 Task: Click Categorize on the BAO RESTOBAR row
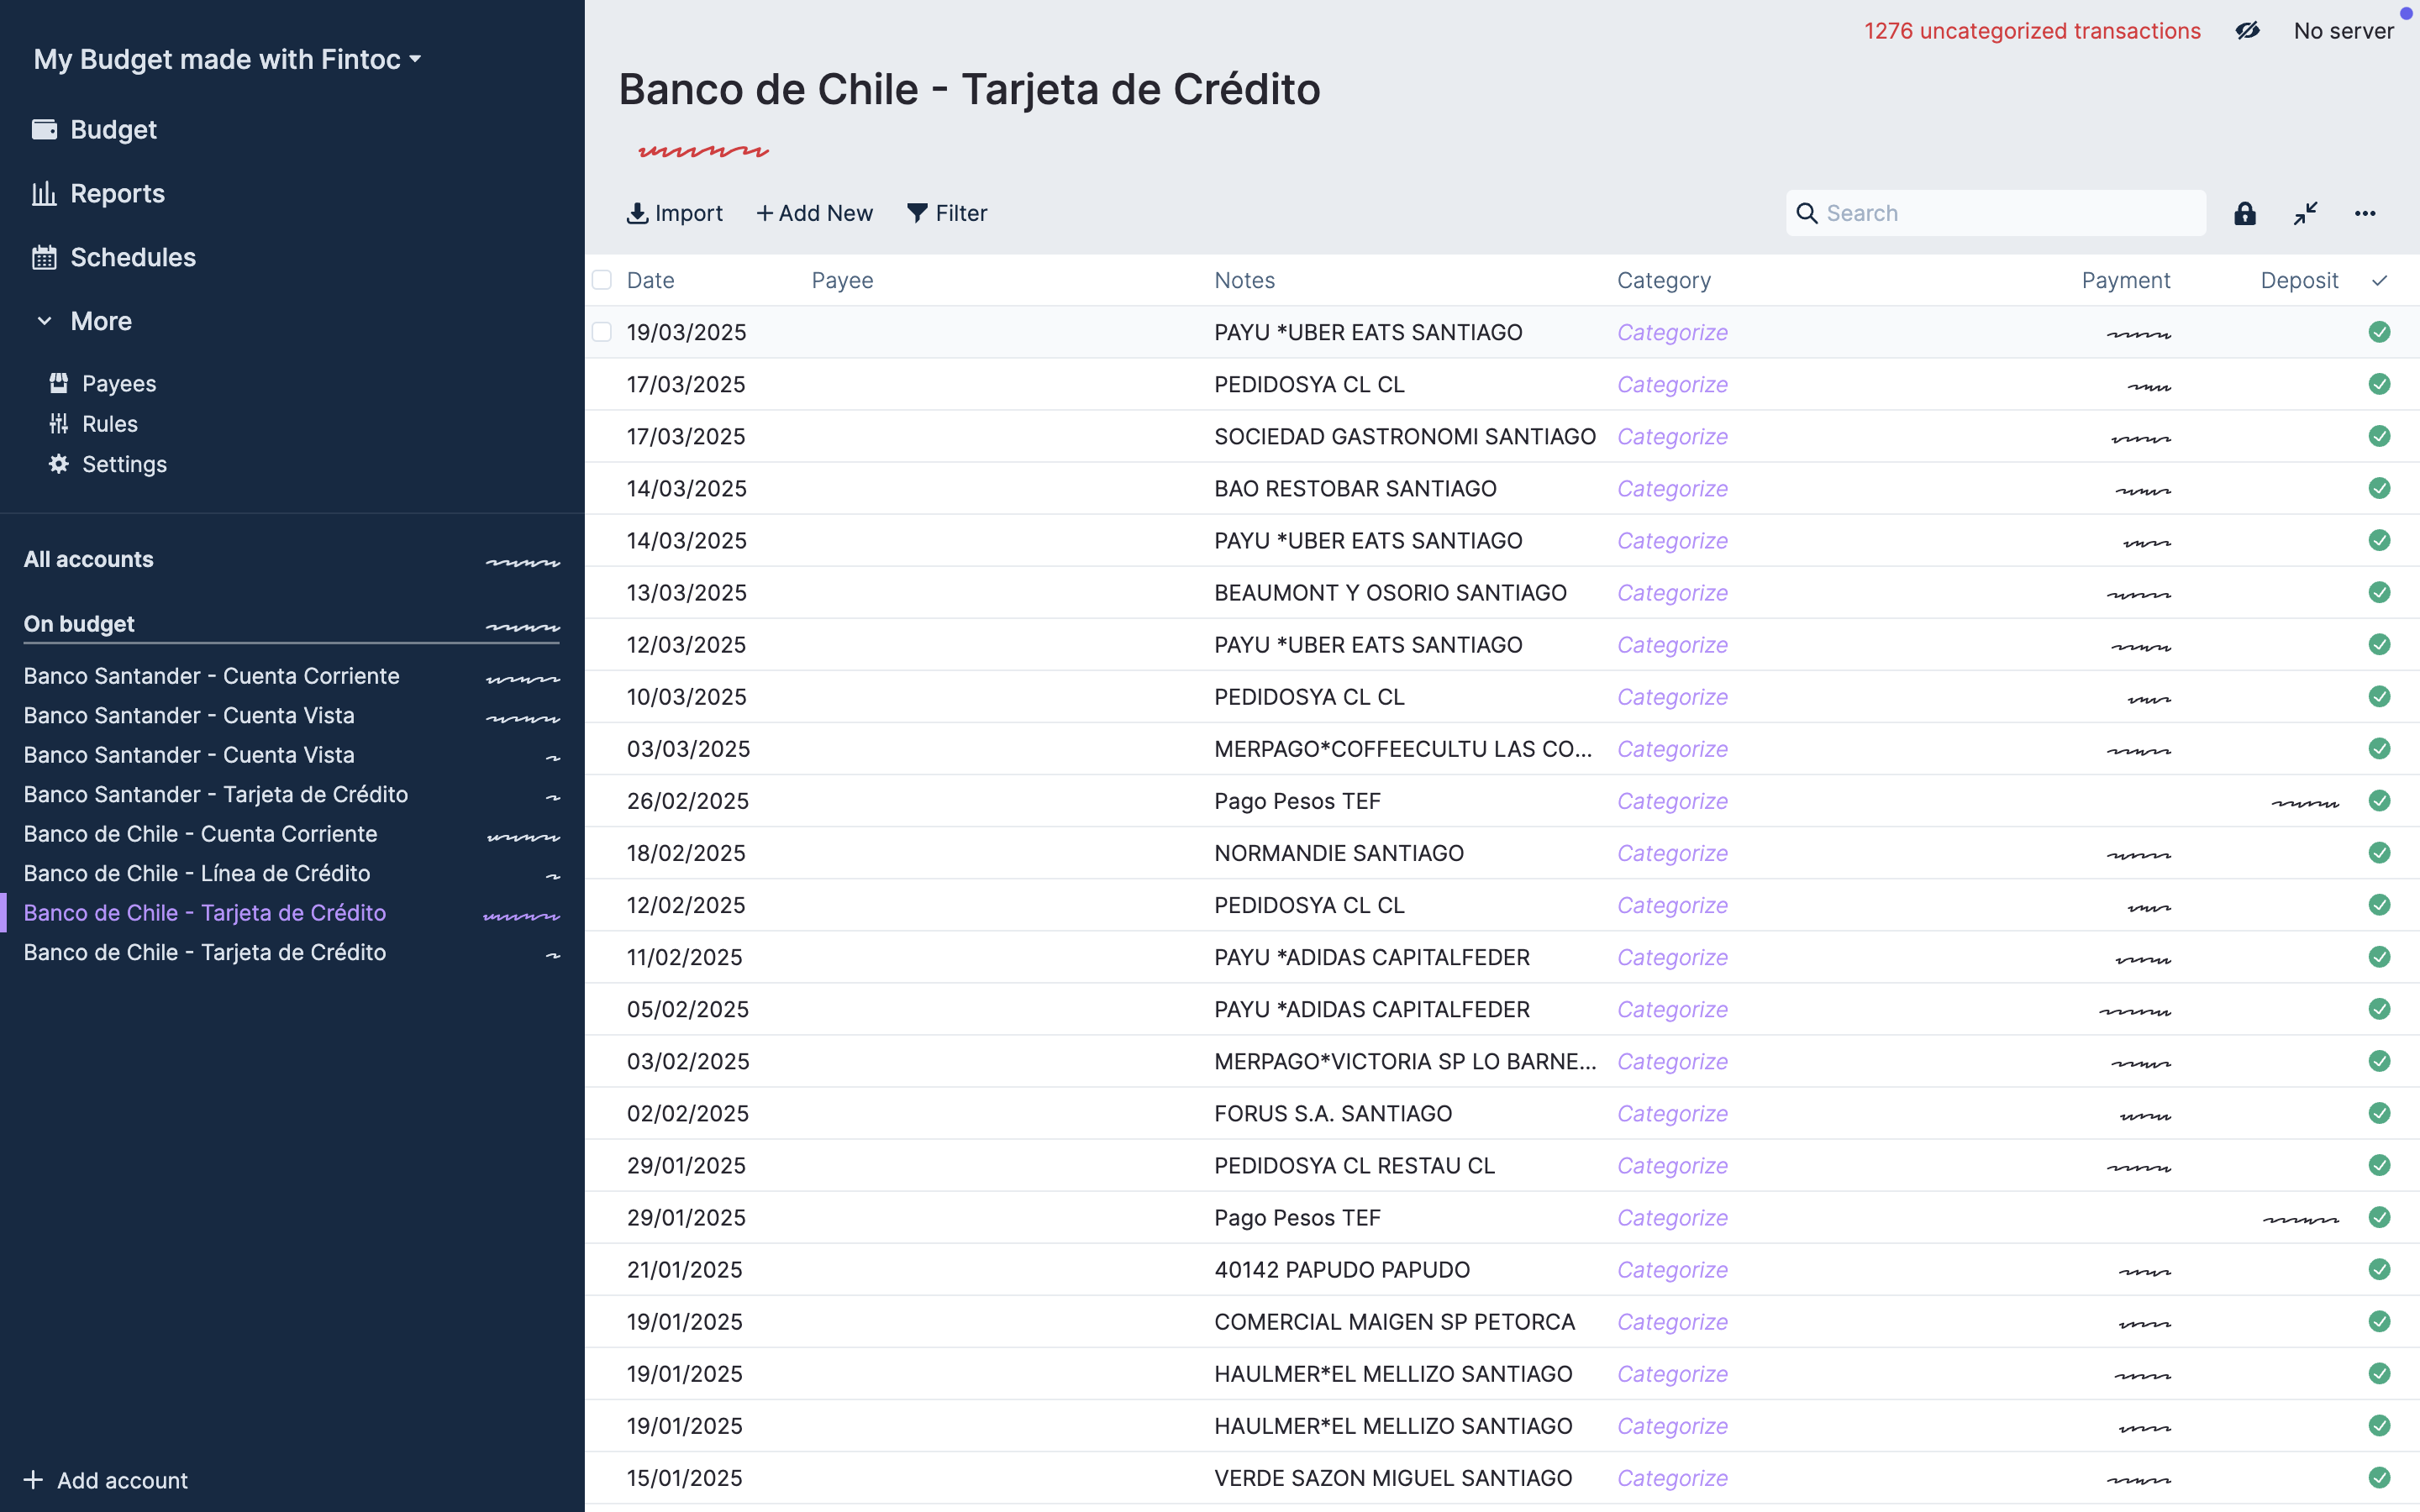[1672, 488]
